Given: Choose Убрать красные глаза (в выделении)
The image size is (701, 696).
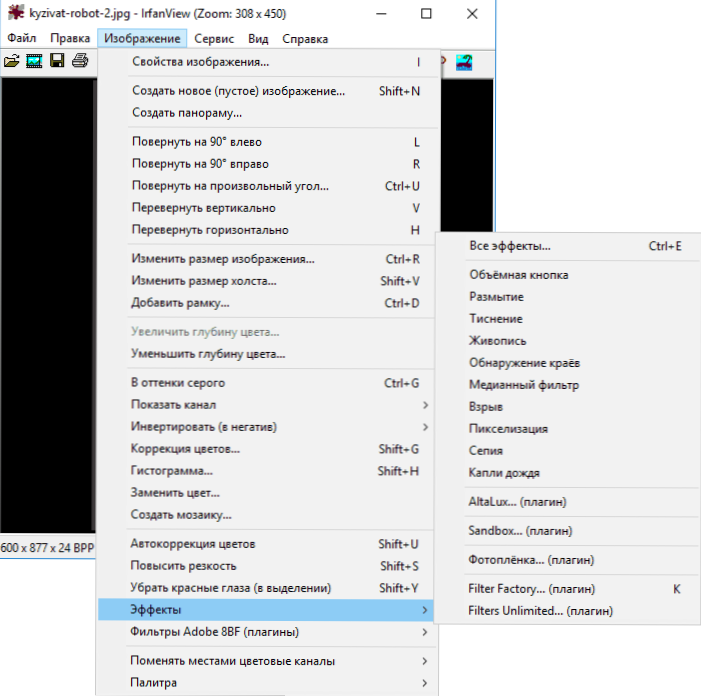Looking at the screenshot, I should click(267, 588).
